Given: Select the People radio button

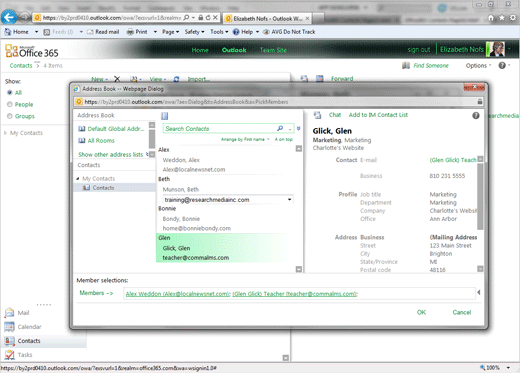Looking at the screenshot, I should click(x=10, y=104).
